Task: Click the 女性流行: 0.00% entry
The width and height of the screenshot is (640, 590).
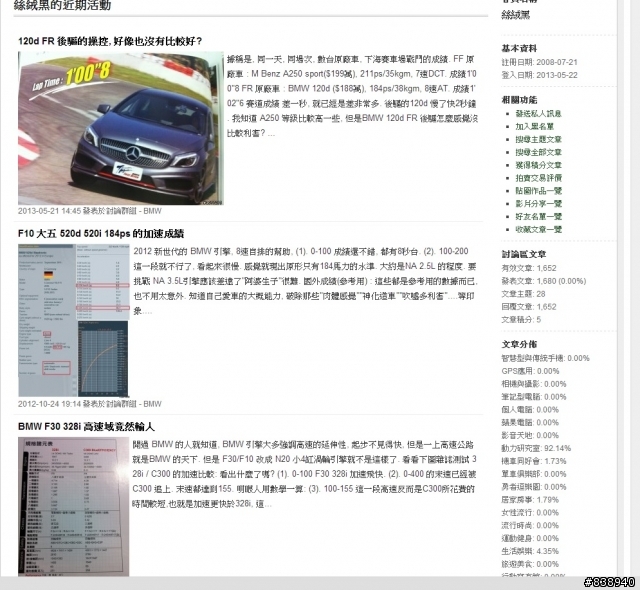Action: pos(530,512)
